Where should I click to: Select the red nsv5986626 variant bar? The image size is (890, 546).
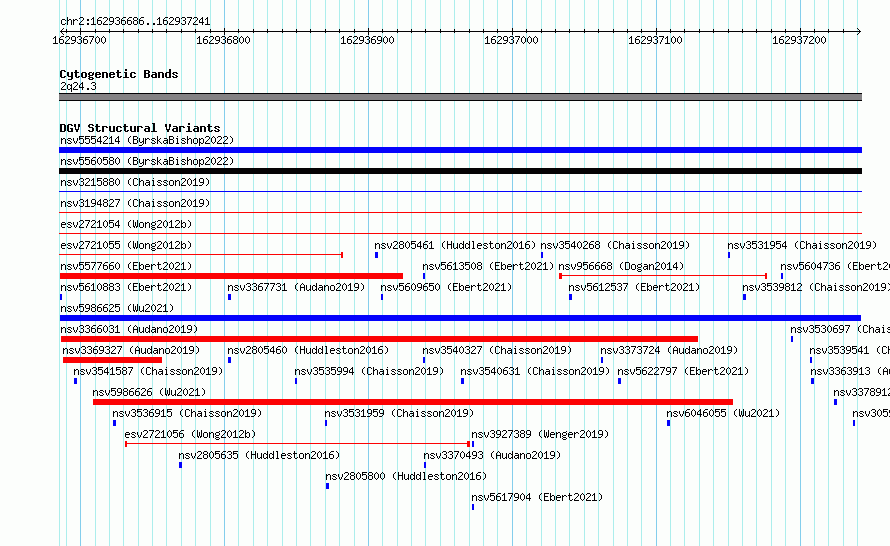(413, 402)
